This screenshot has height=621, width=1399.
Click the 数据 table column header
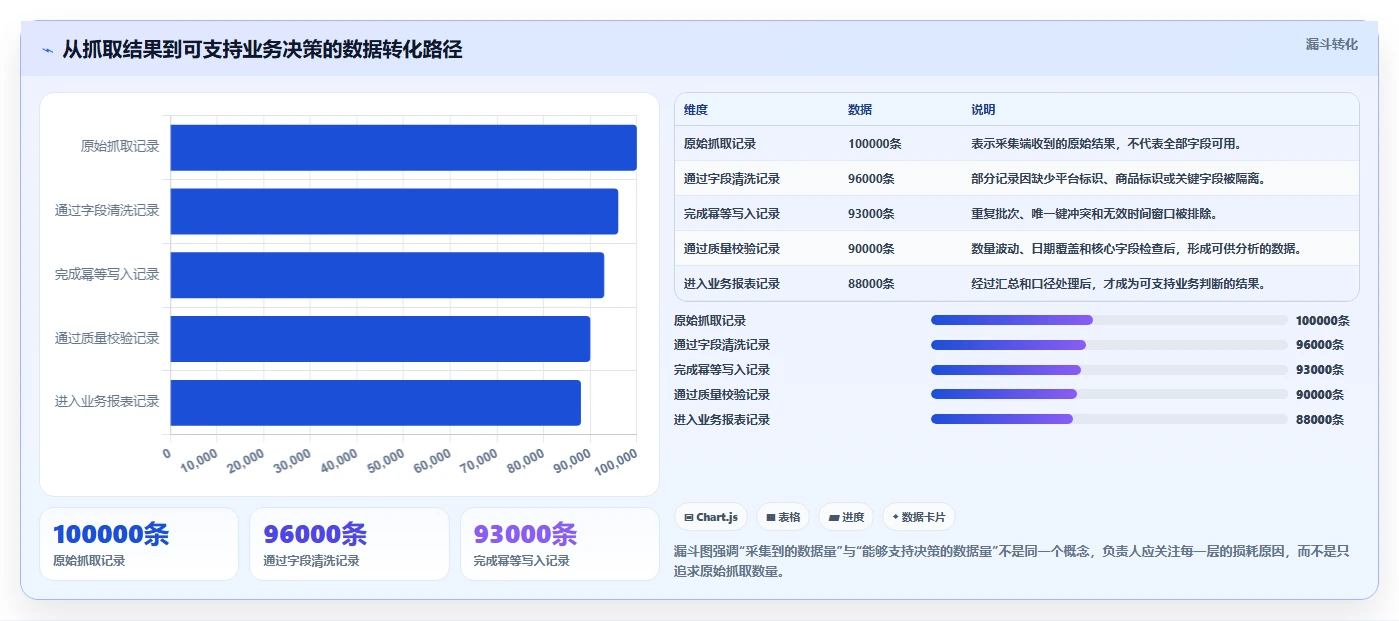coord(860,110)
